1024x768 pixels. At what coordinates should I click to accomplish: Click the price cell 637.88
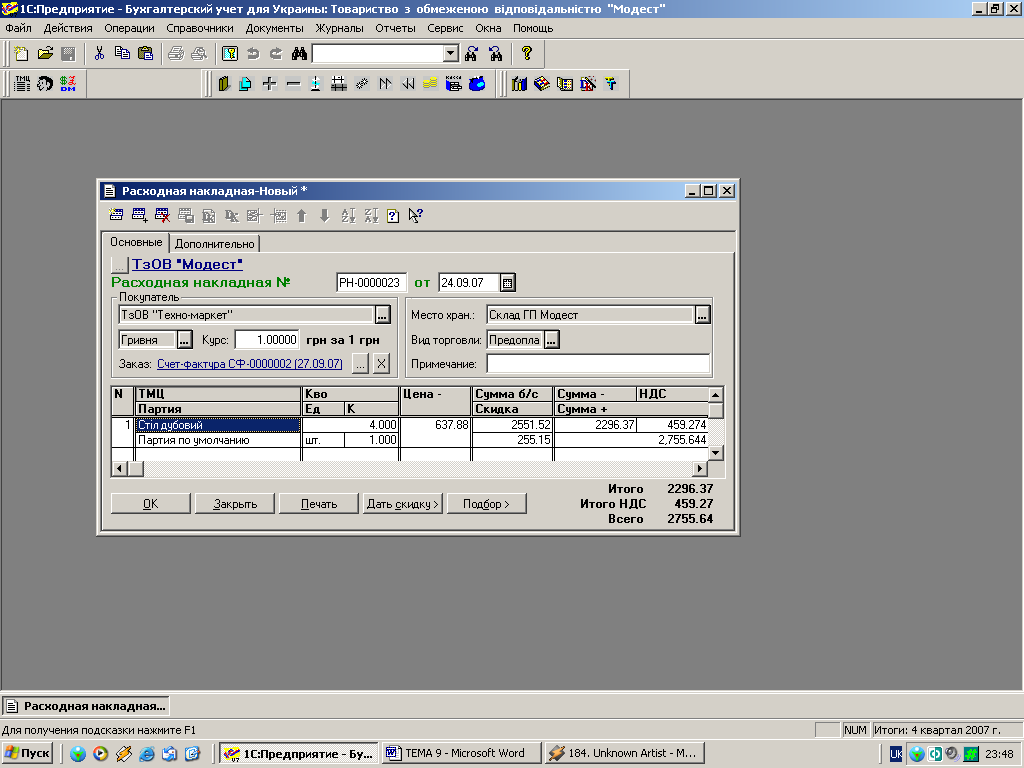(435, 425)
